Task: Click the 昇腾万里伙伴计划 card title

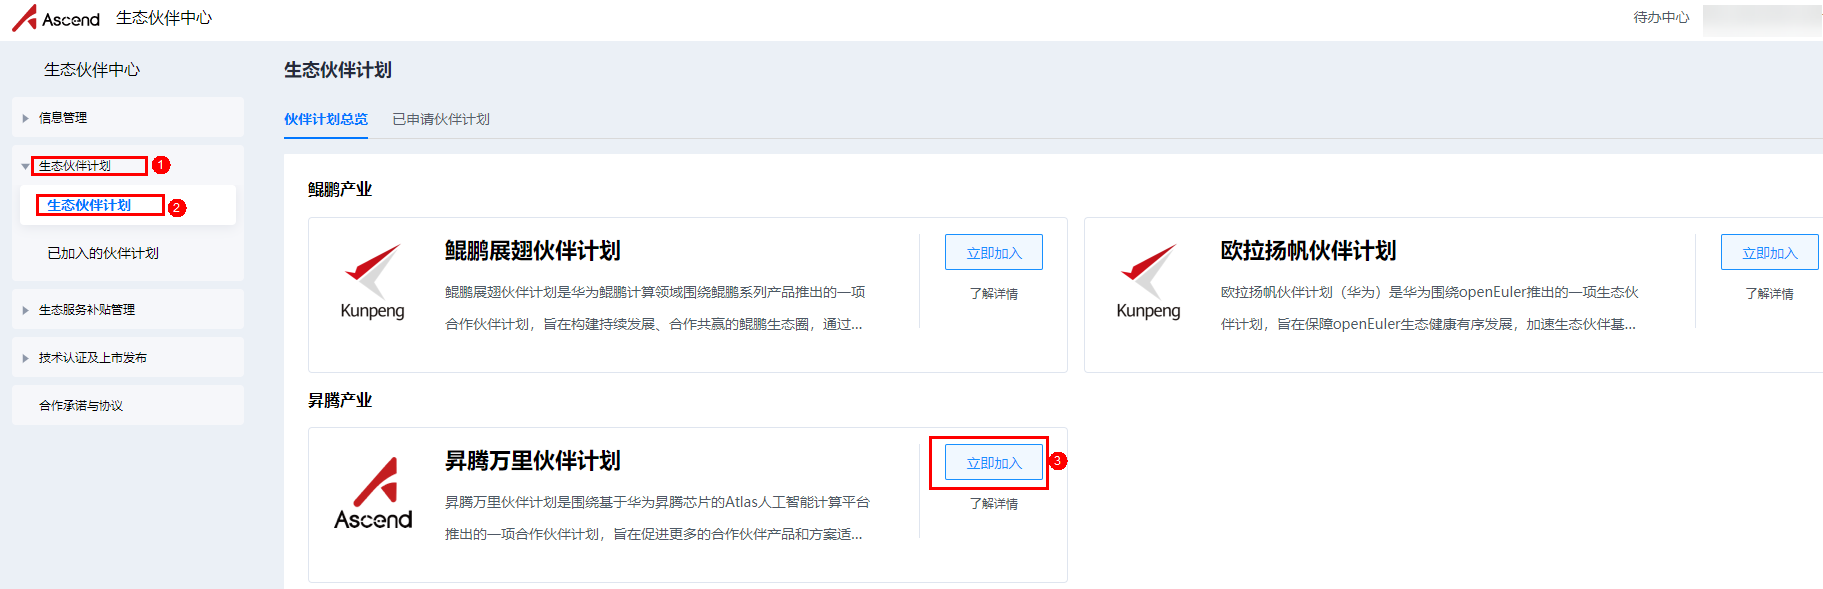Action: [x=533, y=461]
